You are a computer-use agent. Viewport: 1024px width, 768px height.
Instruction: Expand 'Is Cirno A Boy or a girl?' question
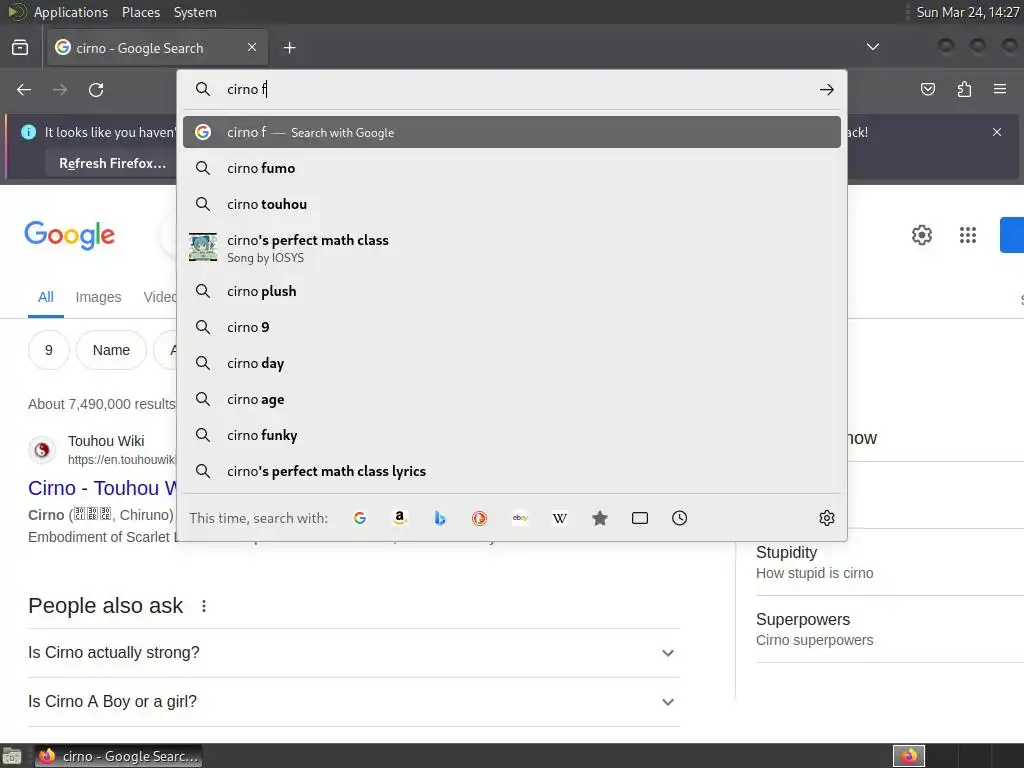[353, 701]
